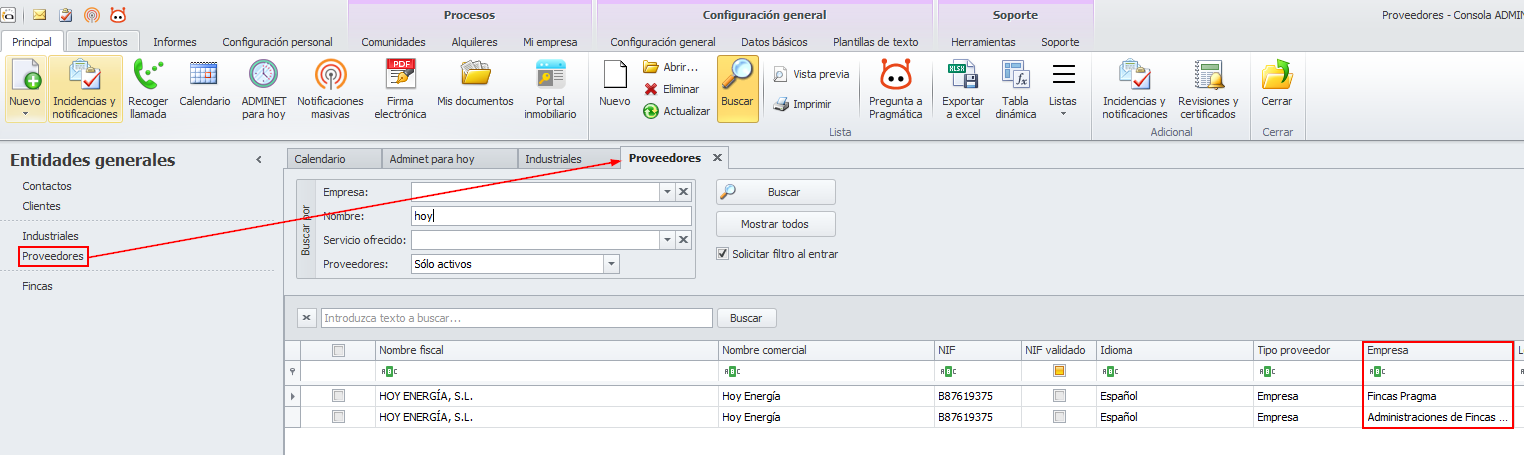Open the Nuevo split button in Principal
Screen dimensions: 1524x455
click(x=25, y=90)
